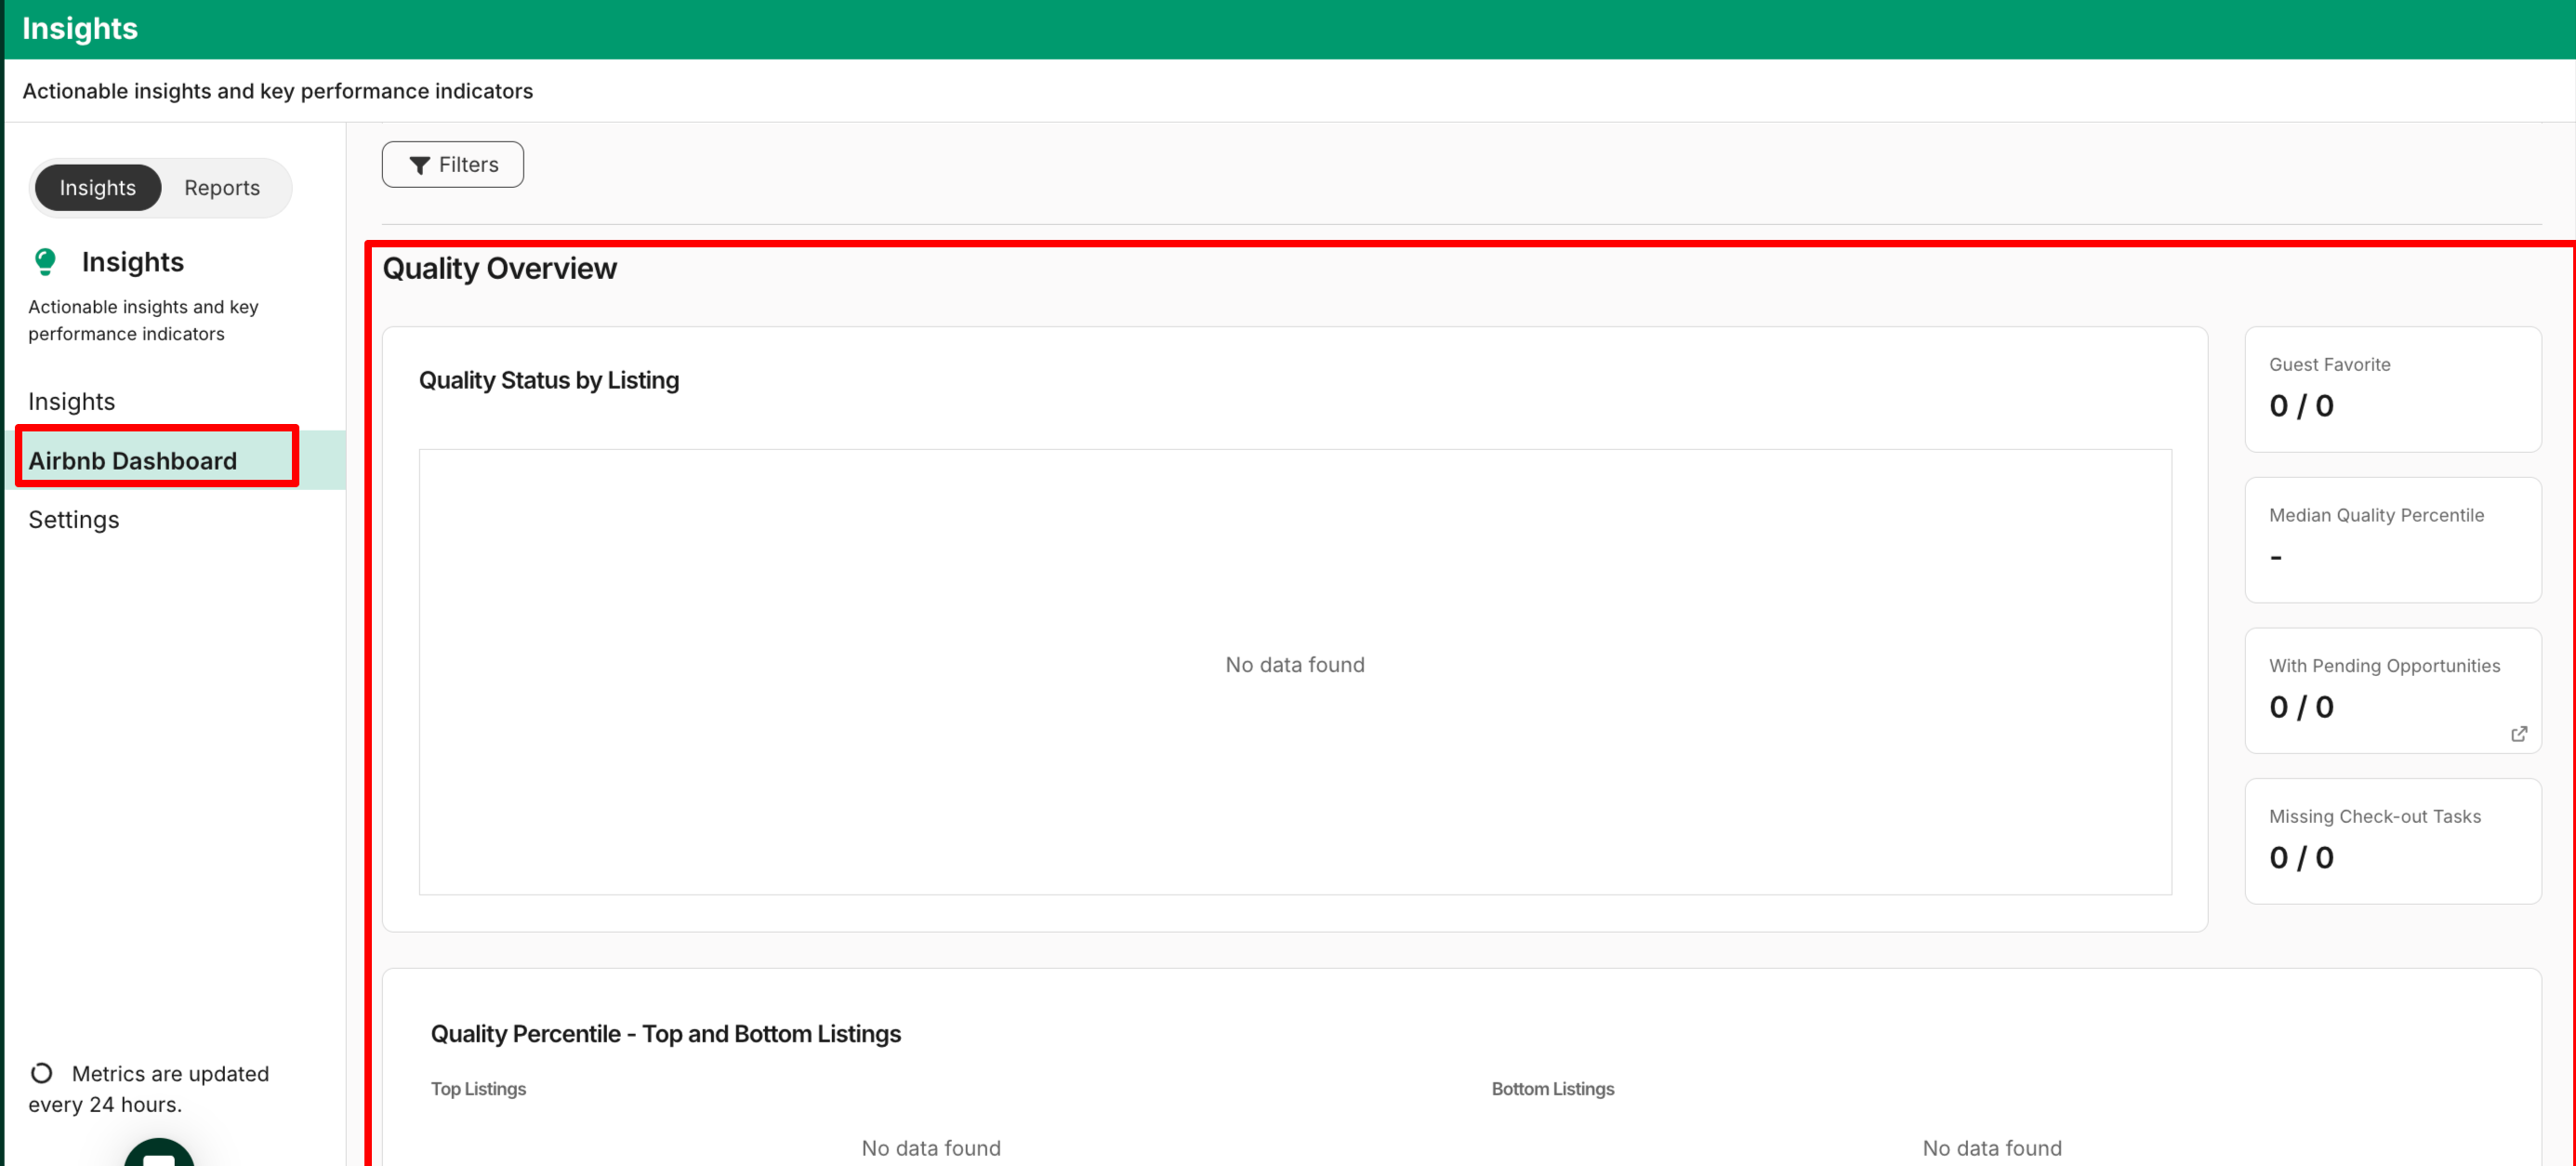2576x1166 pixels.
Task: Go to Insights in the sidebar menu
Action: tap(72, 401)
